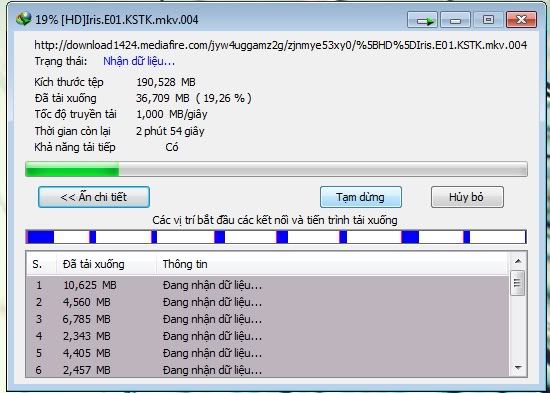Hide details with Ẩn chi tiết button
The width and height of the screenshot is (550, 393).
tap(94, 197)
